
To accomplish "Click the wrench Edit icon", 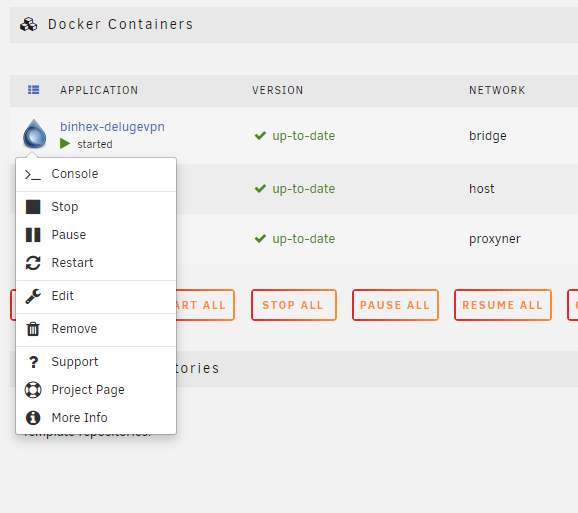I will click(33, 296).
